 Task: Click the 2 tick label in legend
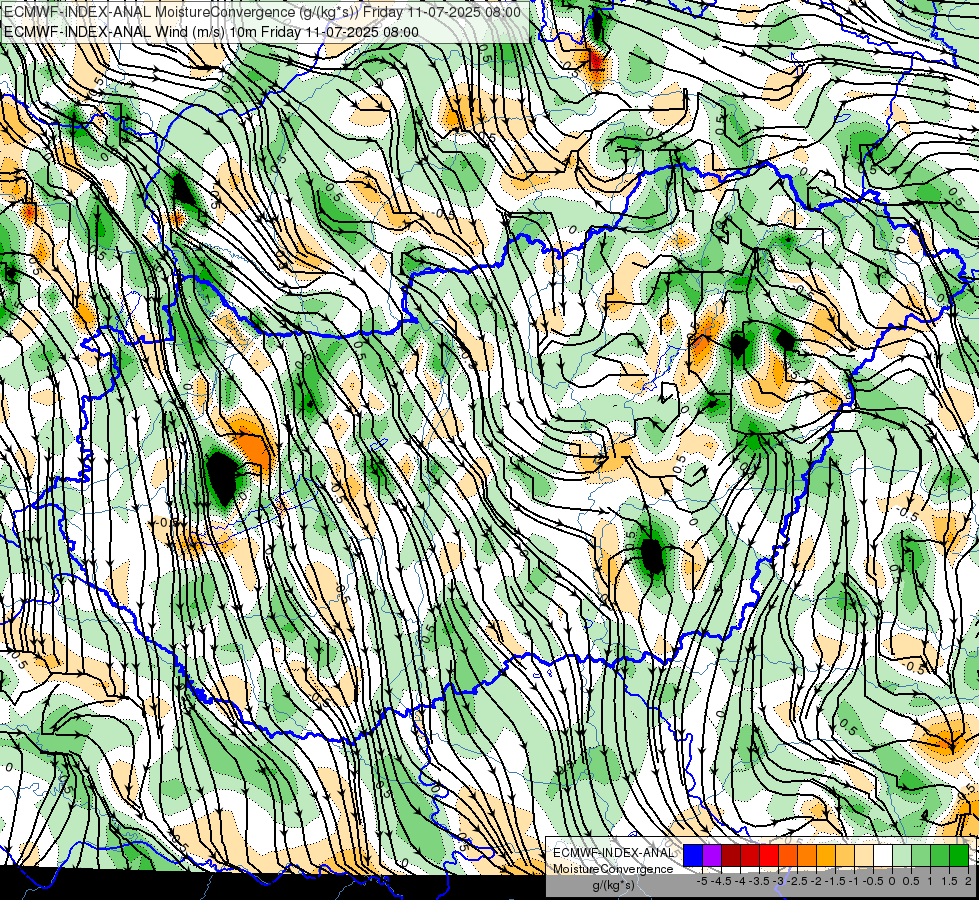(x=968, y=881)
